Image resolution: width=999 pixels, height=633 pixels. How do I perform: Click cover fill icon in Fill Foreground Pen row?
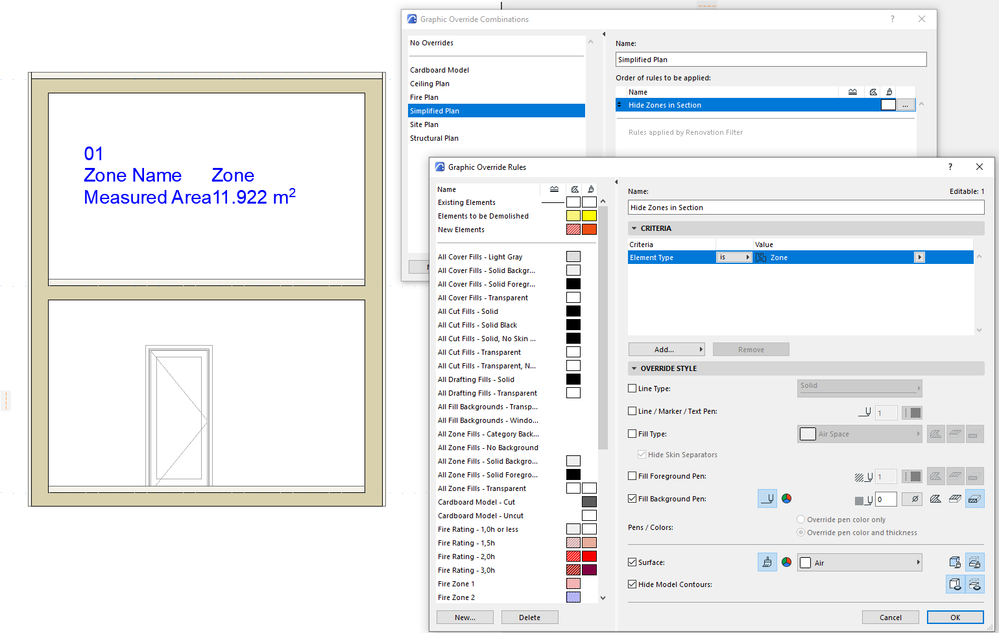(955, 476)
